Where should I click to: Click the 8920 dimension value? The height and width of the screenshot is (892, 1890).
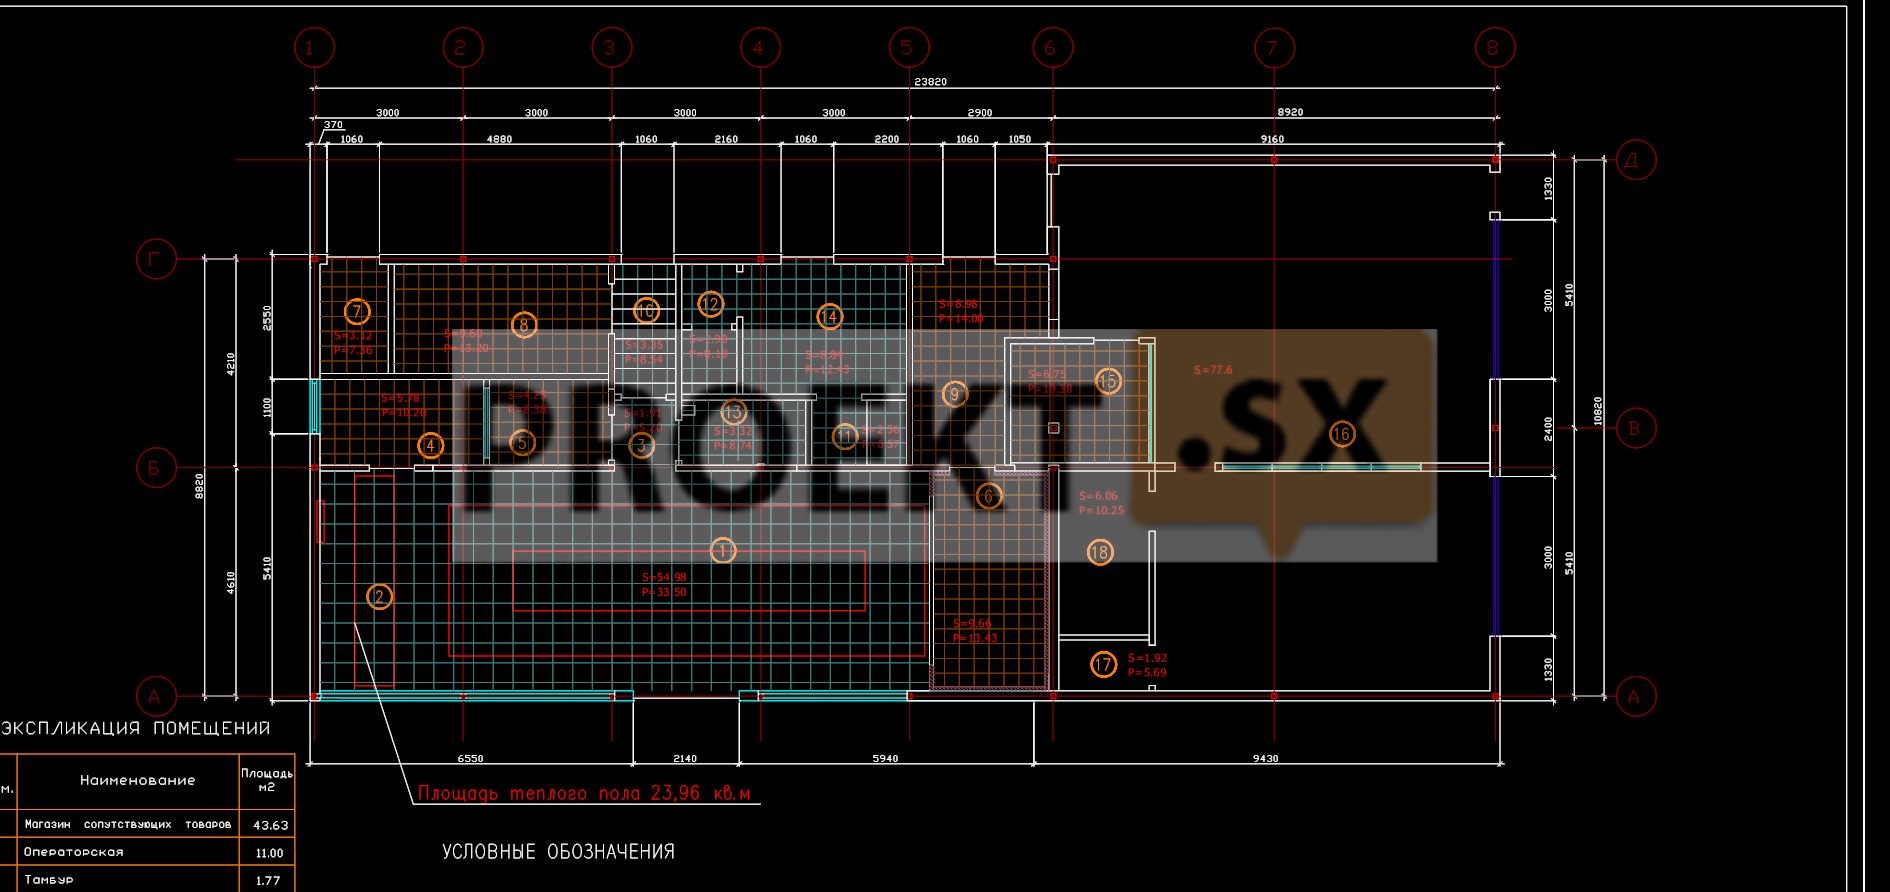click(x=1290, y=112)
